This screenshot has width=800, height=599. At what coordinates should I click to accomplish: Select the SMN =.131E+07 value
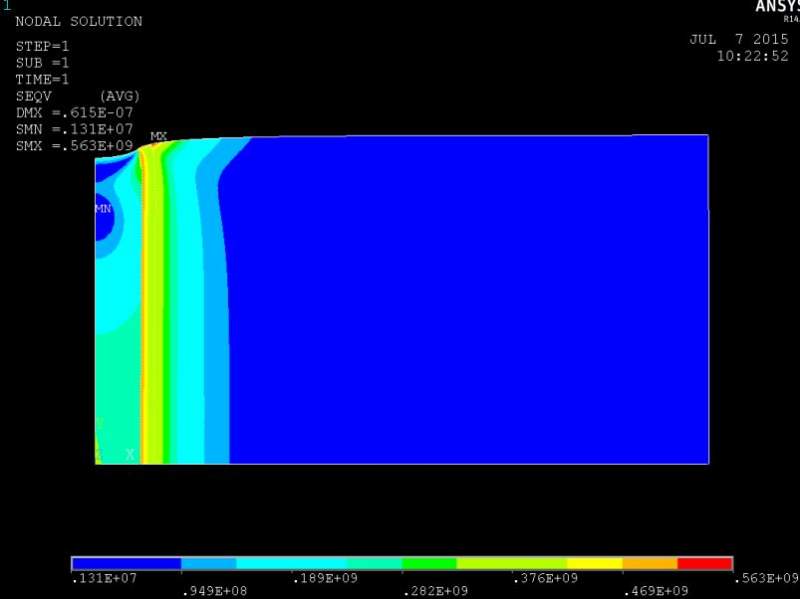click(x=74, y=129)
